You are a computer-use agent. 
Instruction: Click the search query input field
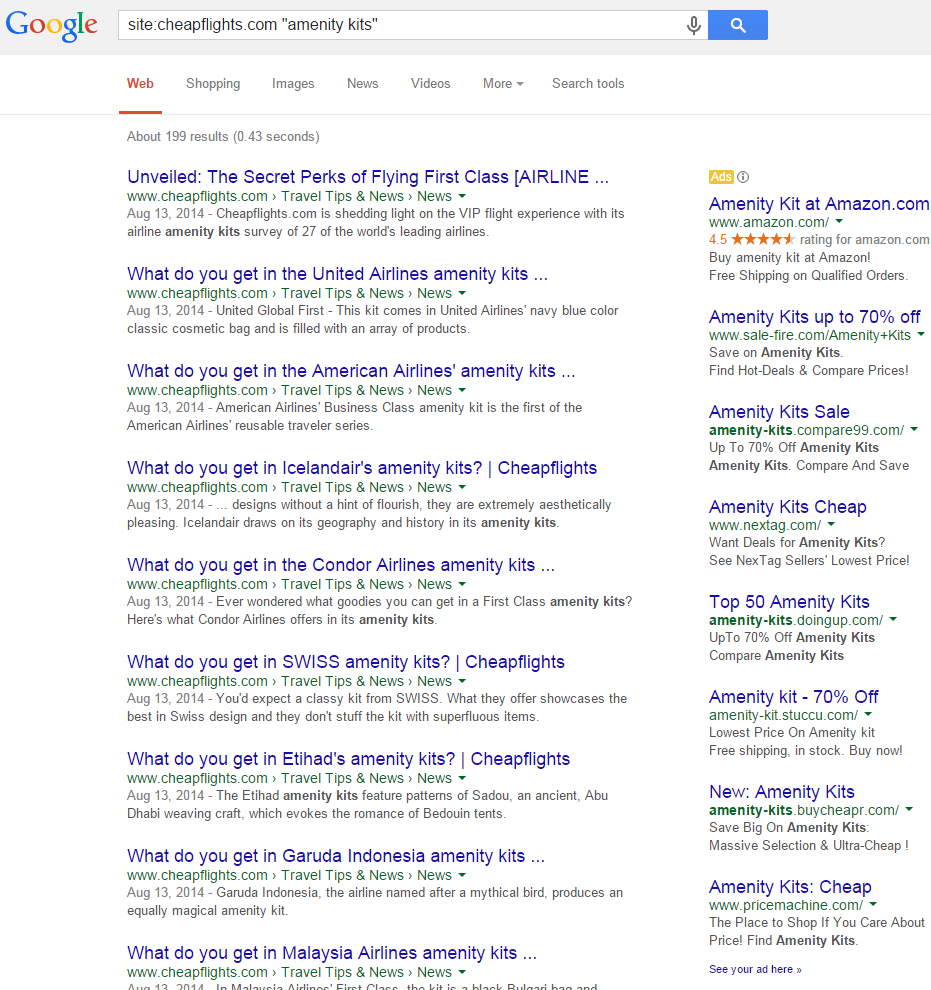click(x=404, y=25)
